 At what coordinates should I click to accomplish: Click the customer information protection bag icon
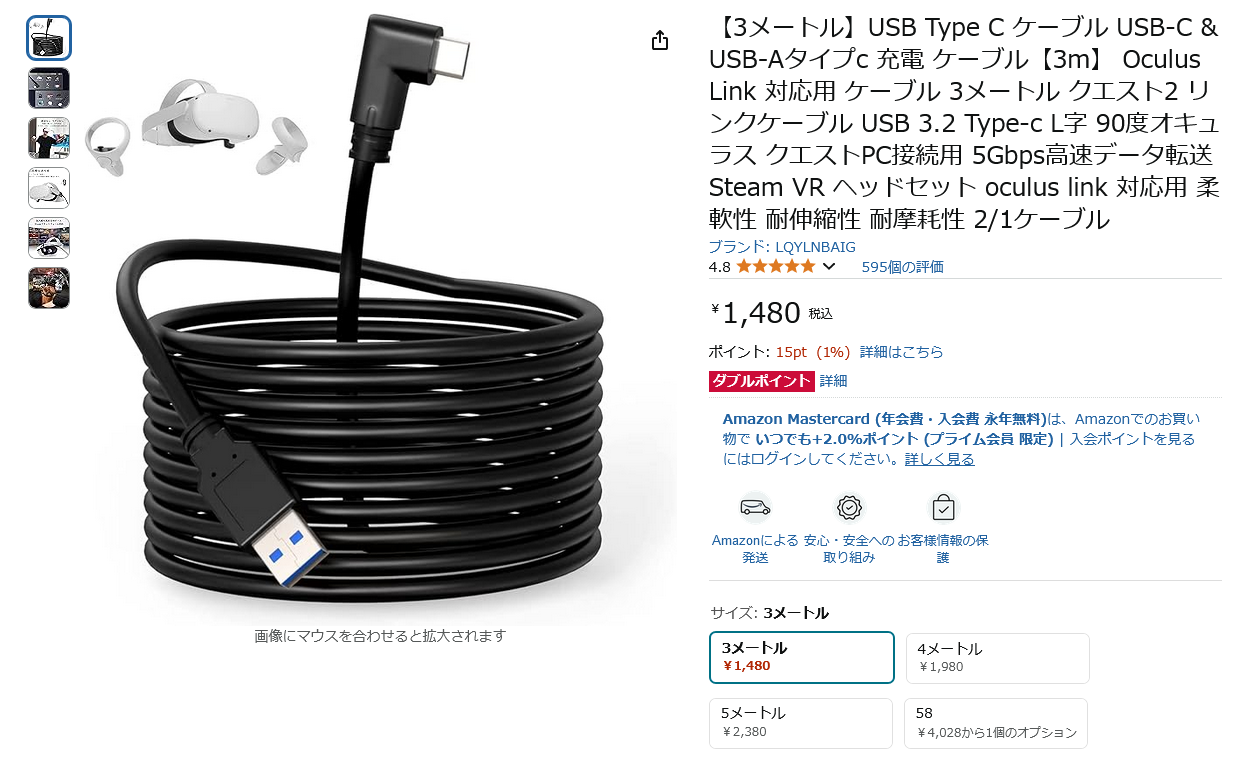coord(943,507)
